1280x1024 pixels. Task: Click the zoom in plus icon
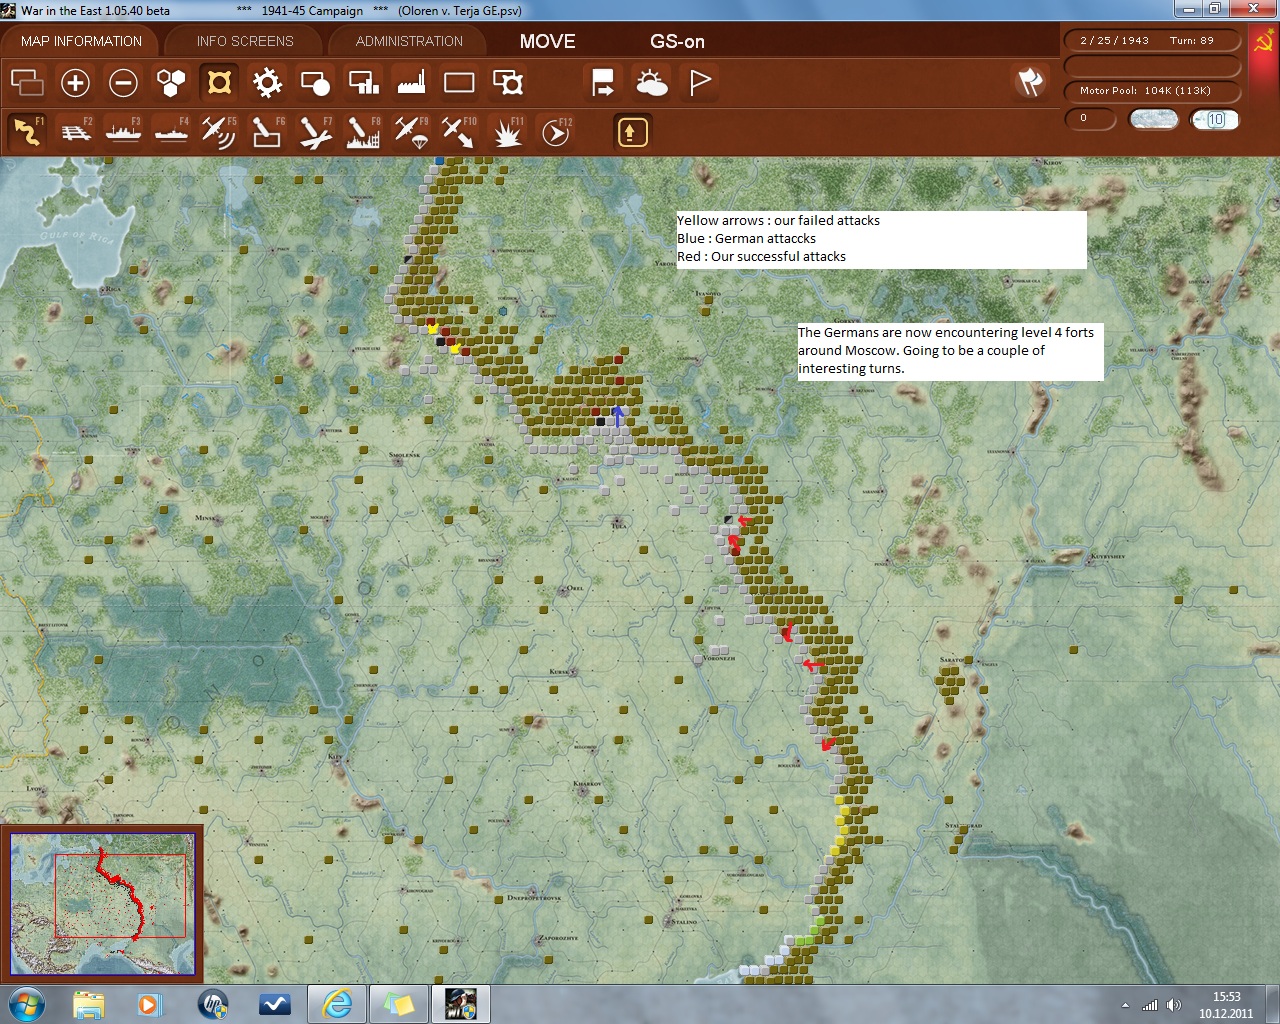point(75,83)
